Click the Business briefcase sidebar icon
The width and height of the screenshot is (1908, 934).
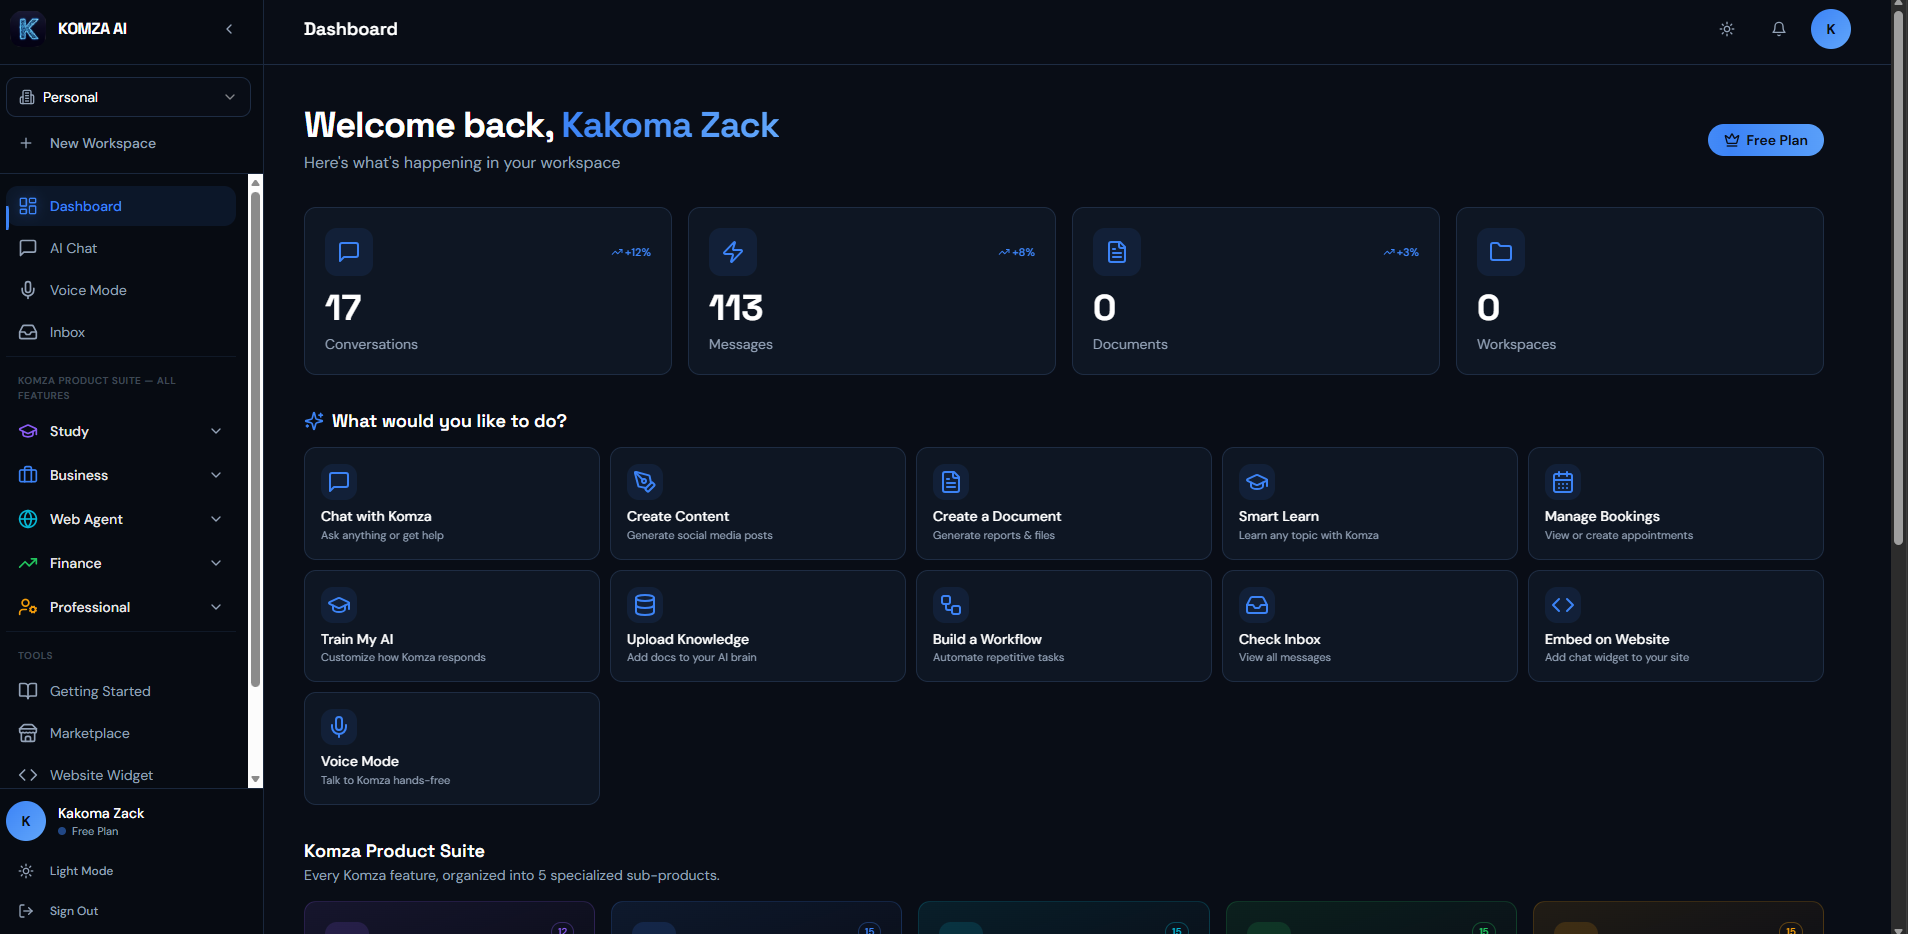pos(28,475)
